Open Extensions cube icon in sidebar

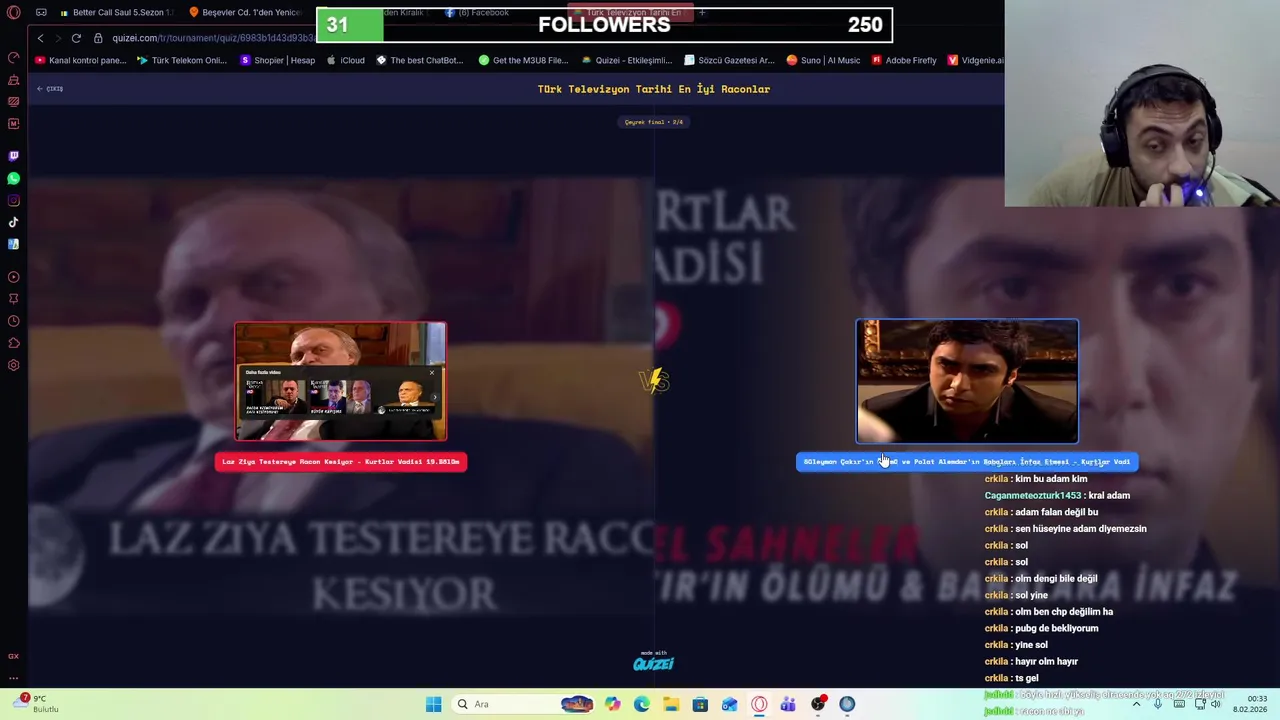[13, 343]
